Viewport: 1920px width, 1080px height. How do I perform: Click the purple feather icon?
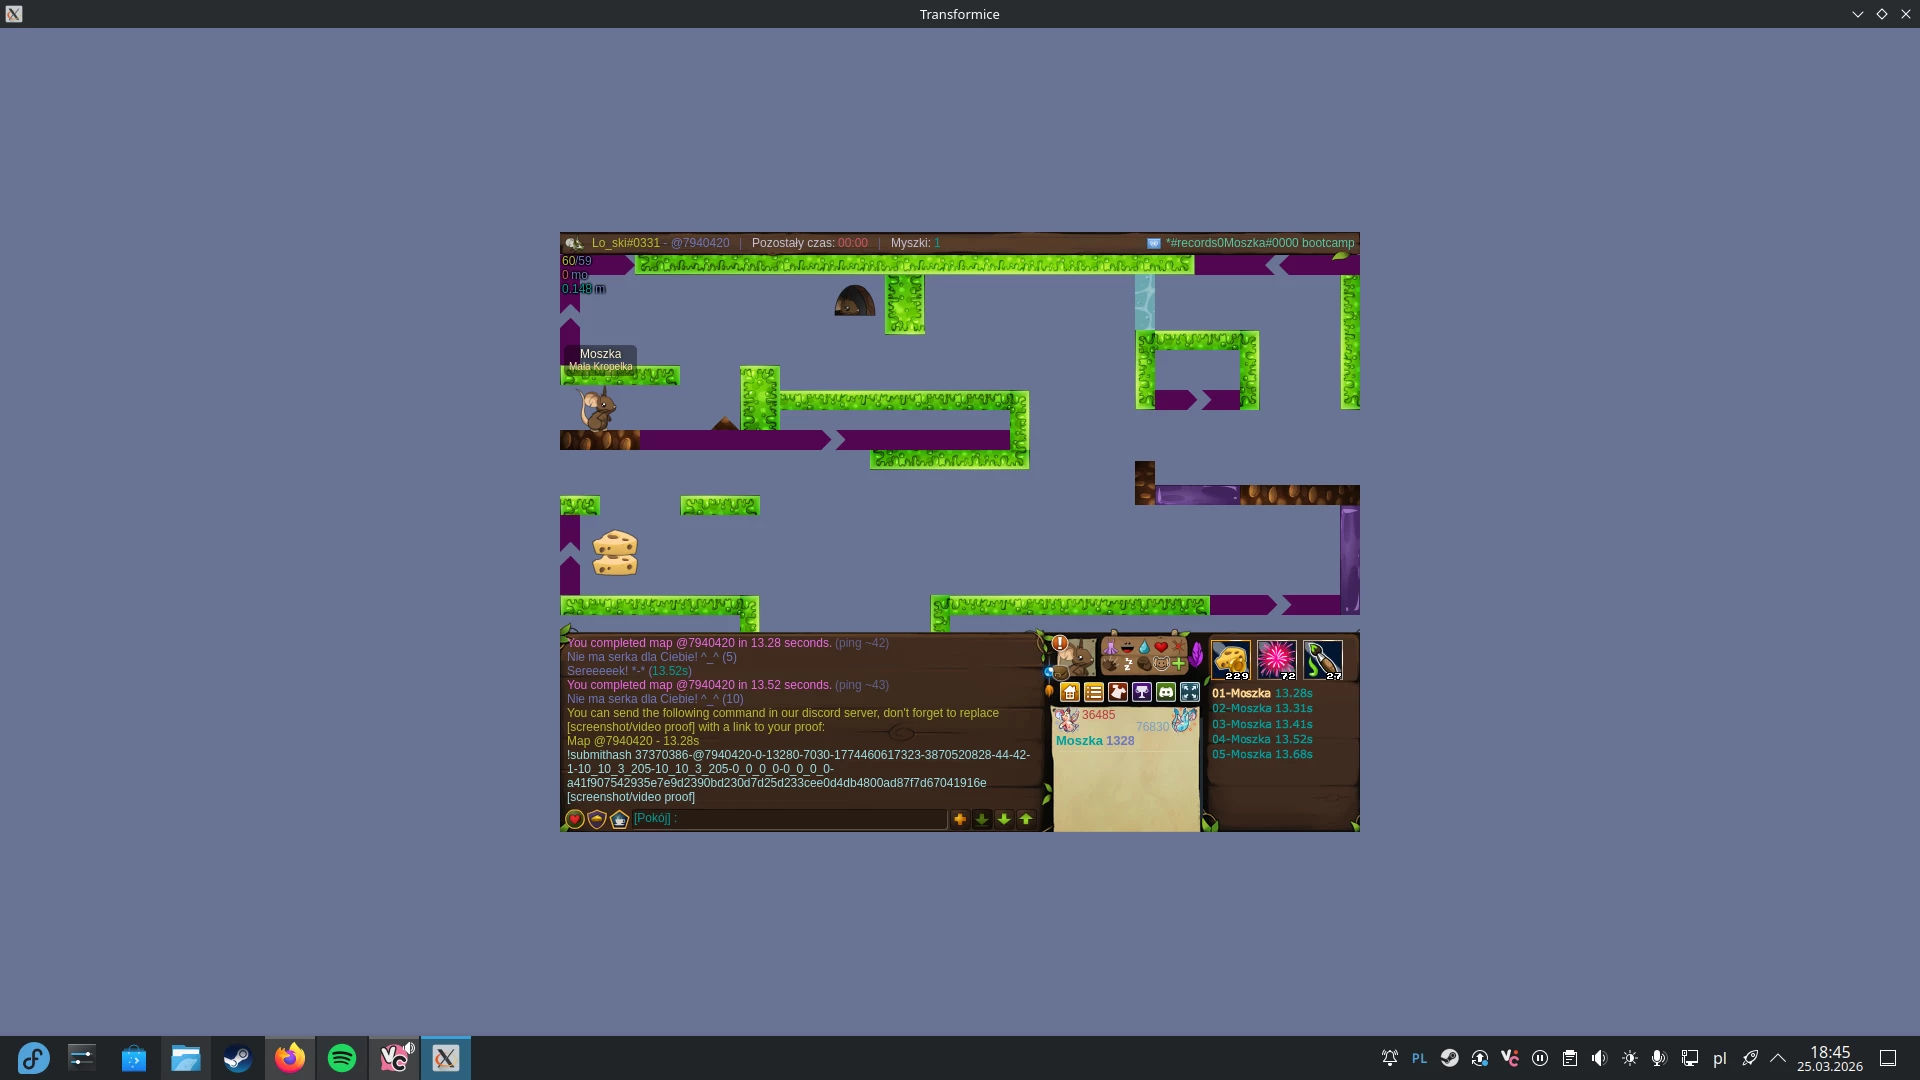(x=1196, y=656)
